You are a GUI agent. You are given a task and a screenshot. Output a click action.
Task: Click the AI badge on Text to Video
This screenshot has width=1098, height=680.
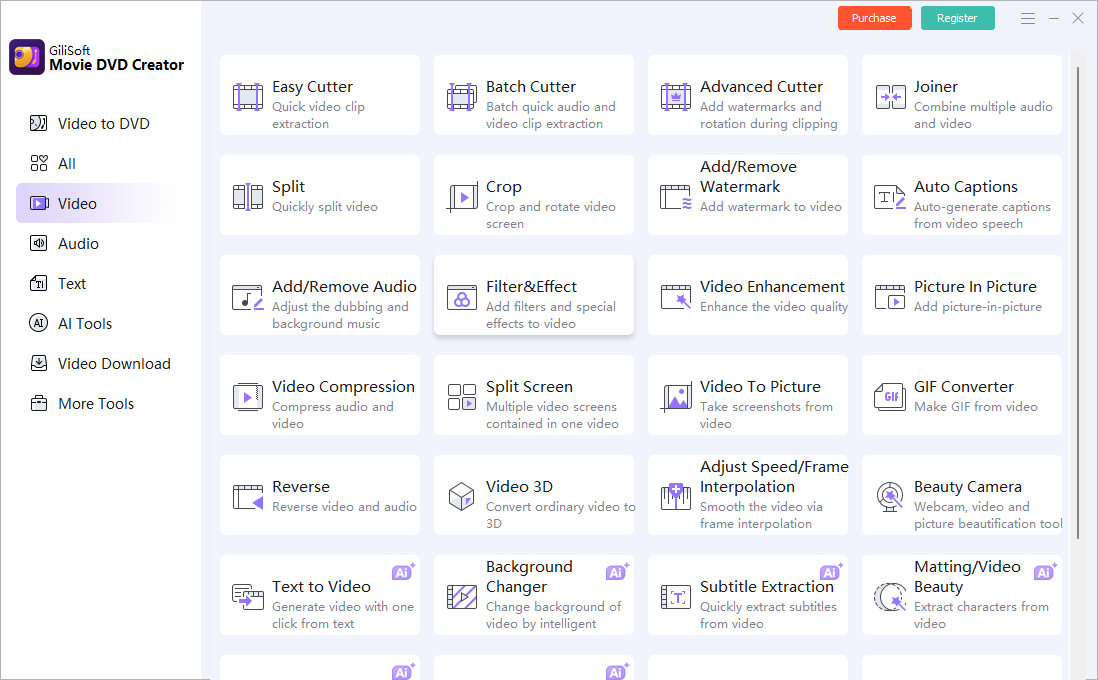click(403, 571)
